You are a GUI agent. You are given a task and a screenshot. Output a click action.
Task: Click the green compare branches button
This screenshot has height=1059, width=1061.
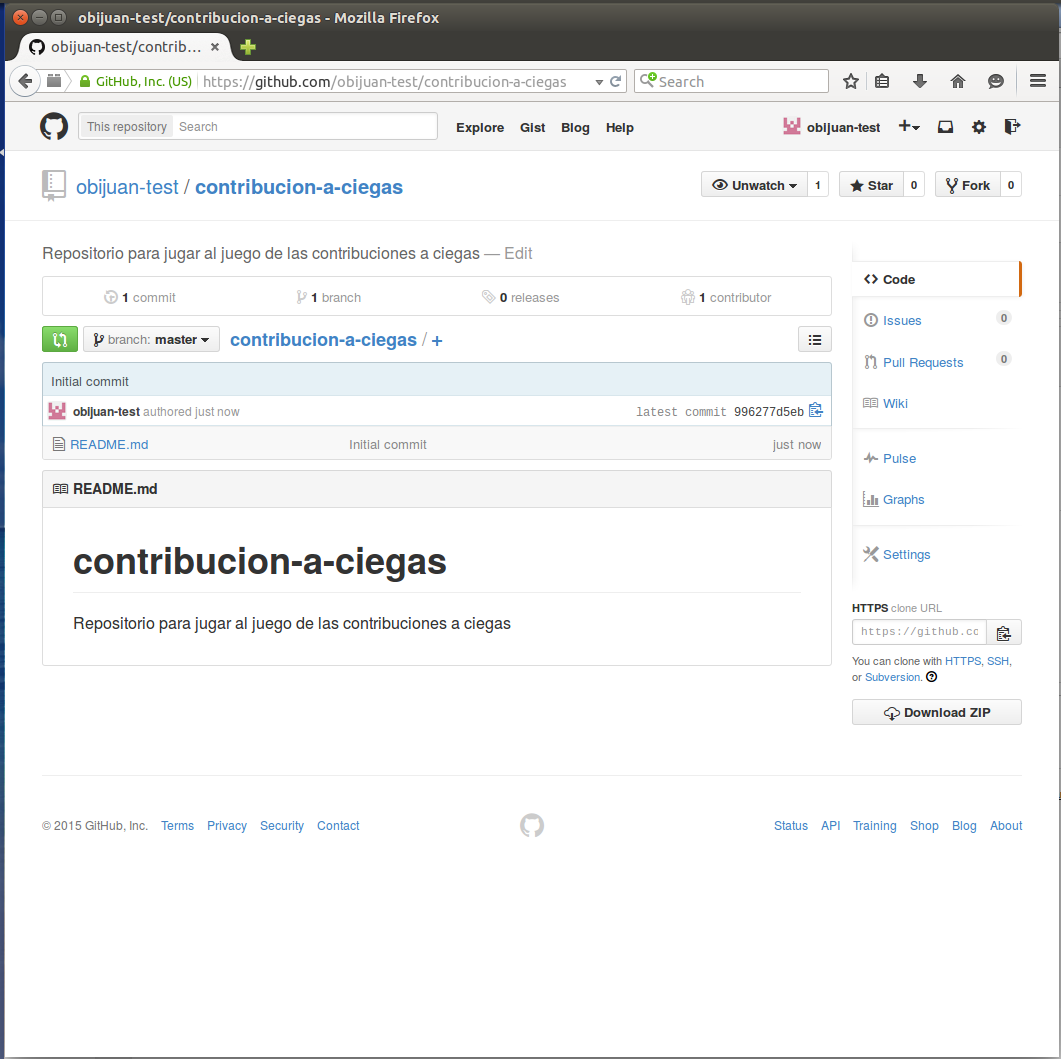click(x=60, y=340)
